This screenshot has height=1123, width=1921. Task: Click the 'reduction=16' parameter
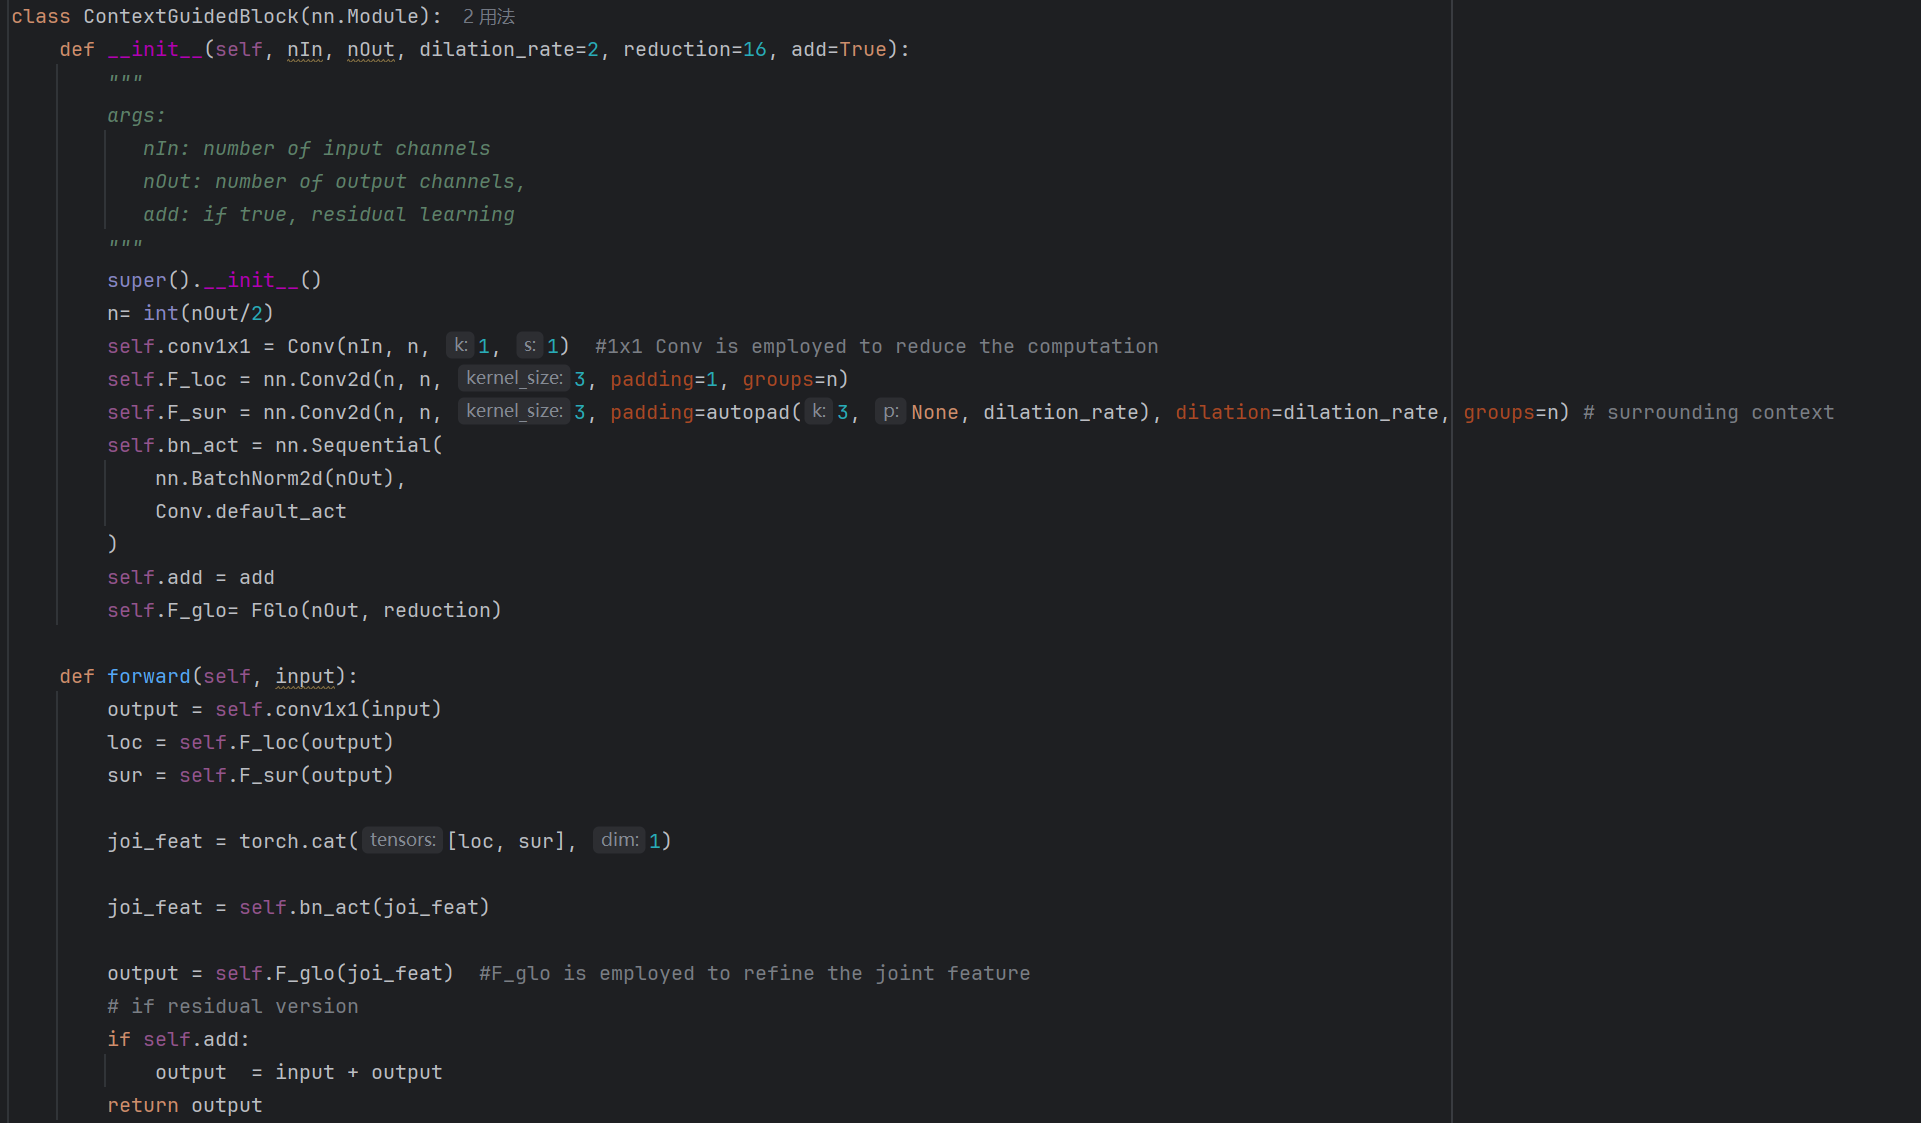694,50
